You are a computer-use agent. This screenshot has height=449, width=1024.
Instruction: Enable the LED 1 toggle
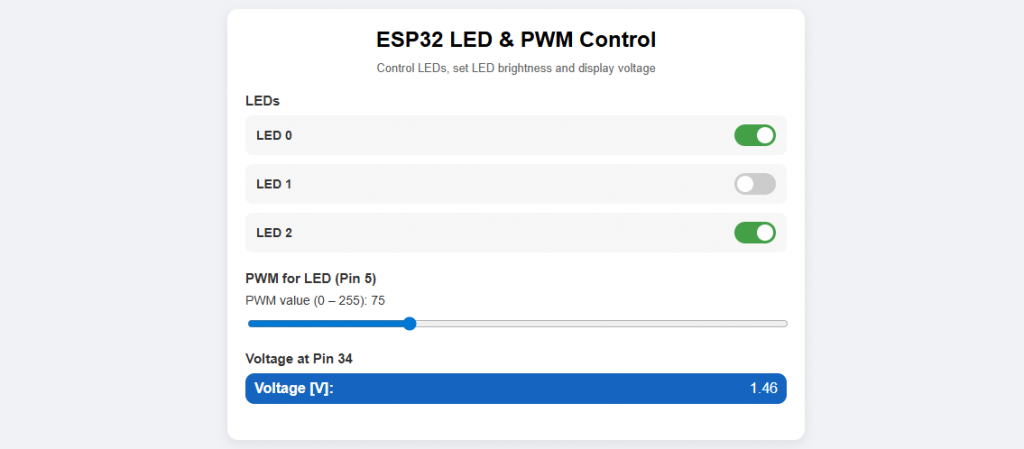pyautogui.click(x=755, y=184)
